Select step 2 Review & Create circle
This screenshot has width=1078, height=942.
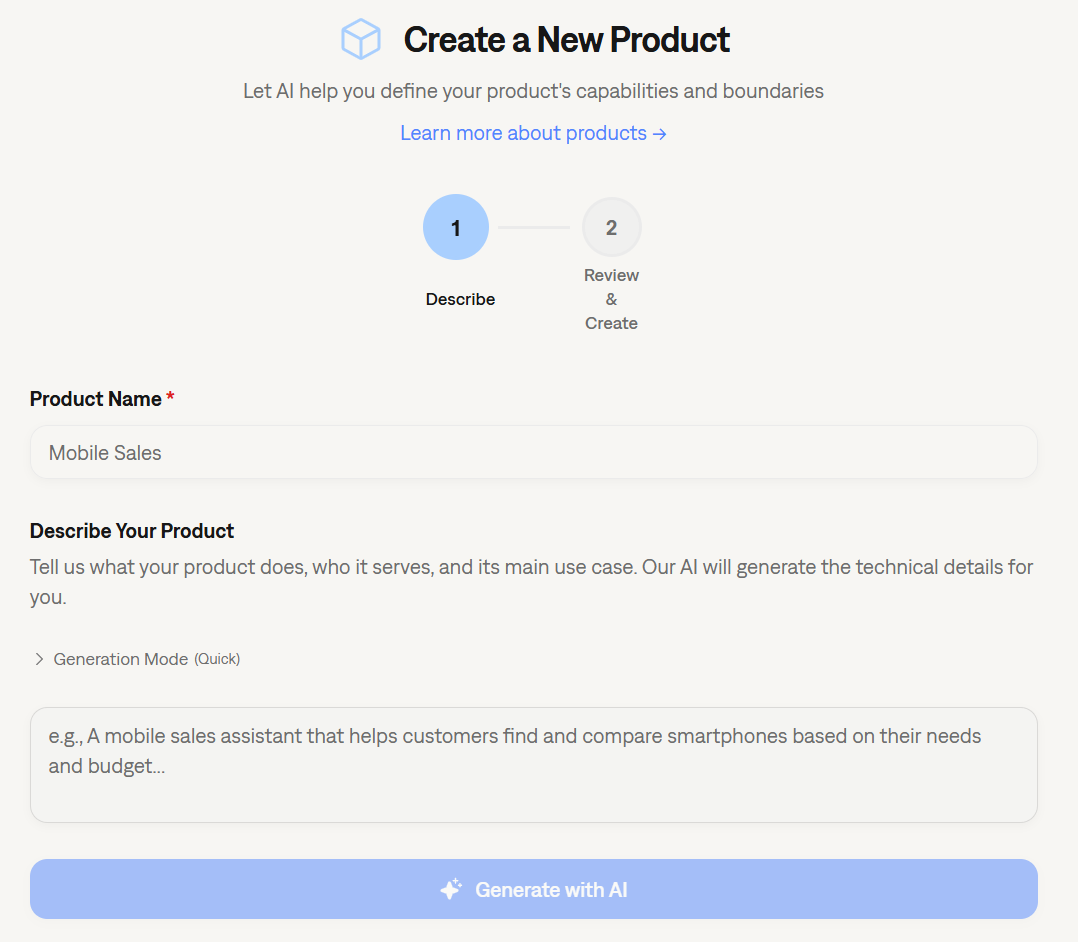[x=611, y=227]
